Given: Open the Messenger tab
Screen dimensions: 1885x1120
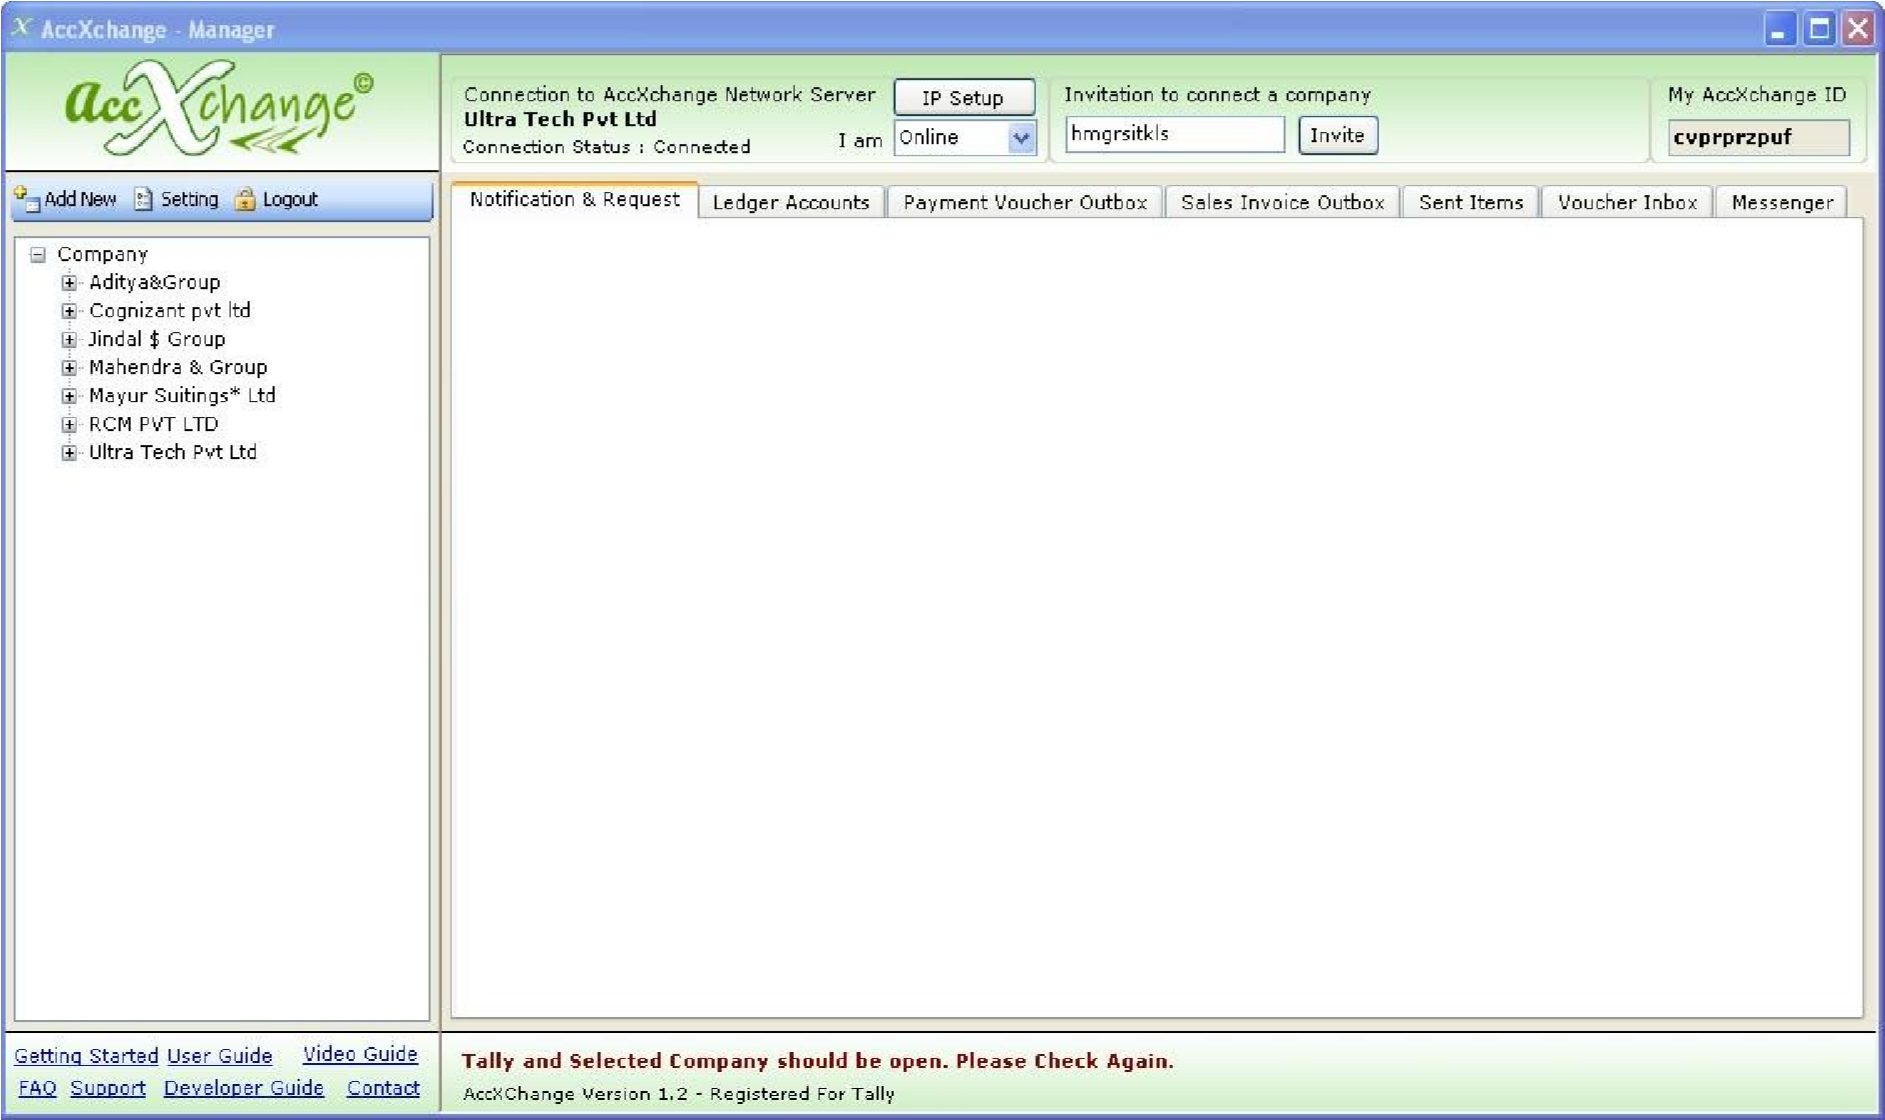Looking at the screenshot, I should click(x=1782, y=202).
